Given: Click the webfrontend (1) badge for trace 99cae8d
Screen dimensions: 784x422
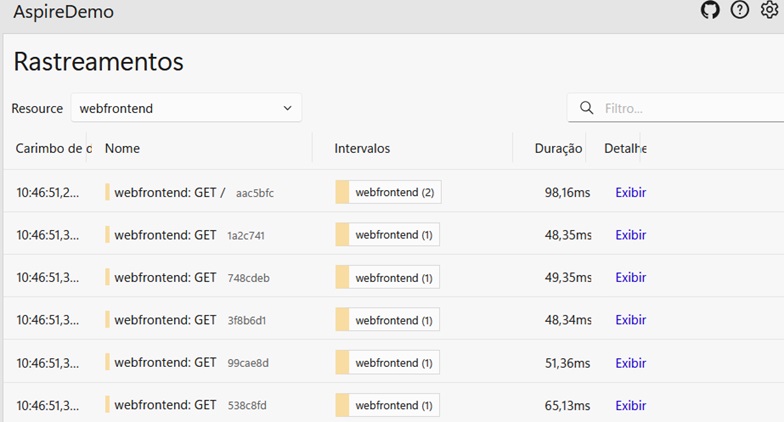Looking at the screenshot, I should (x=388, y=363).
